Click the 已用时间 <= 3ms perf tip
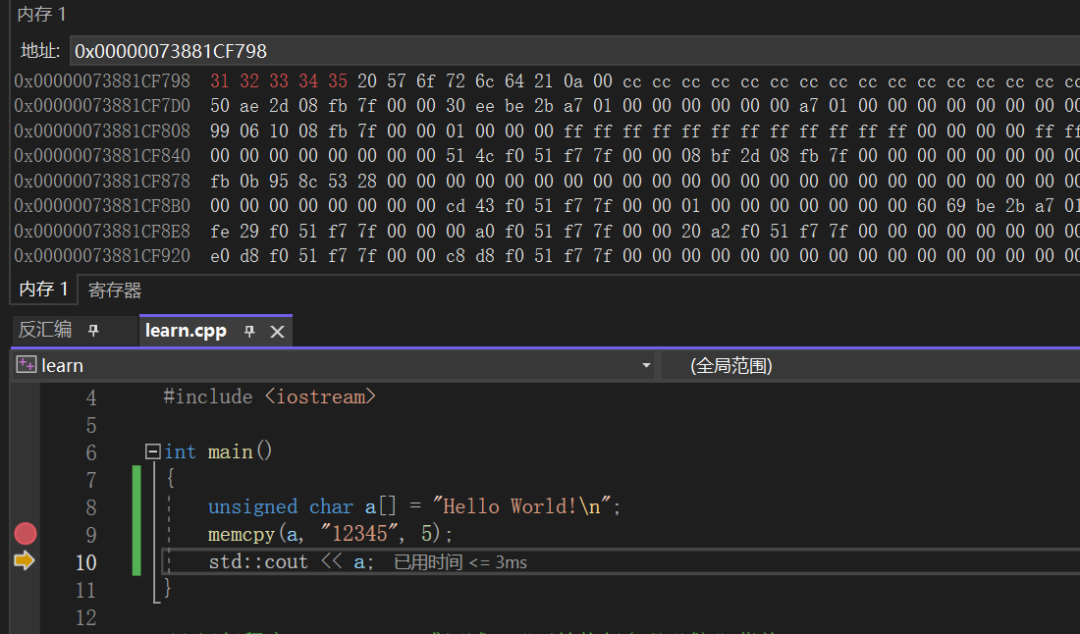1080x634 pixels. click(461, 562)
